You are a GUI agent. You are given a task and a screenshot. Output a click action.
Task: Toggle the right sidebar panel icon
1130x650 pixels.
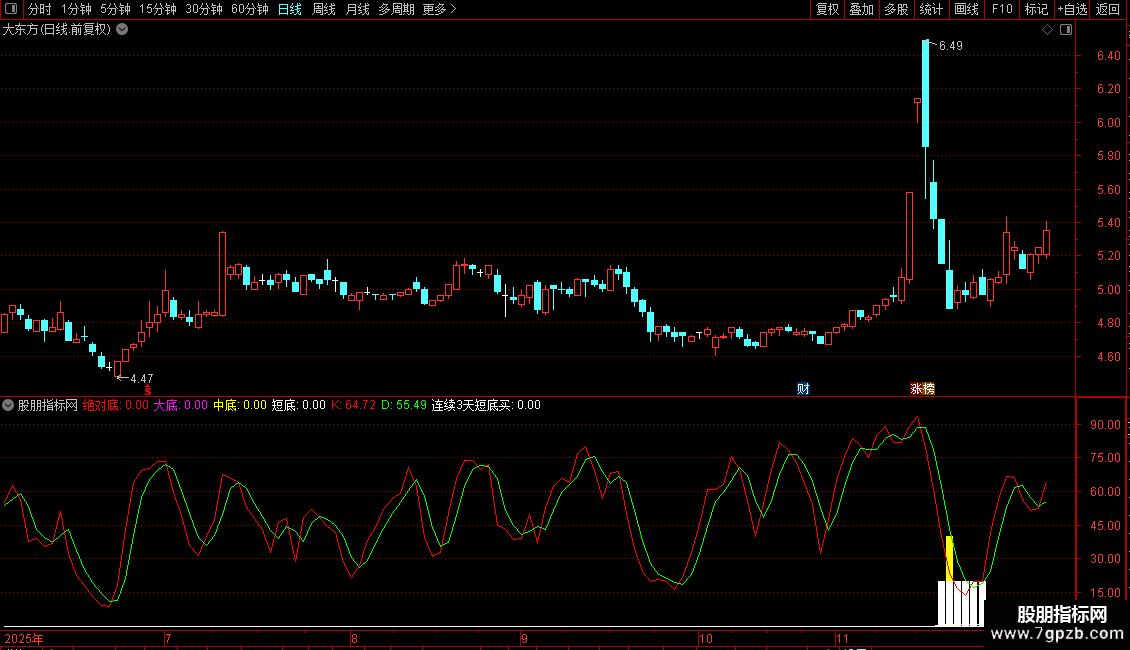[1066, 30]
